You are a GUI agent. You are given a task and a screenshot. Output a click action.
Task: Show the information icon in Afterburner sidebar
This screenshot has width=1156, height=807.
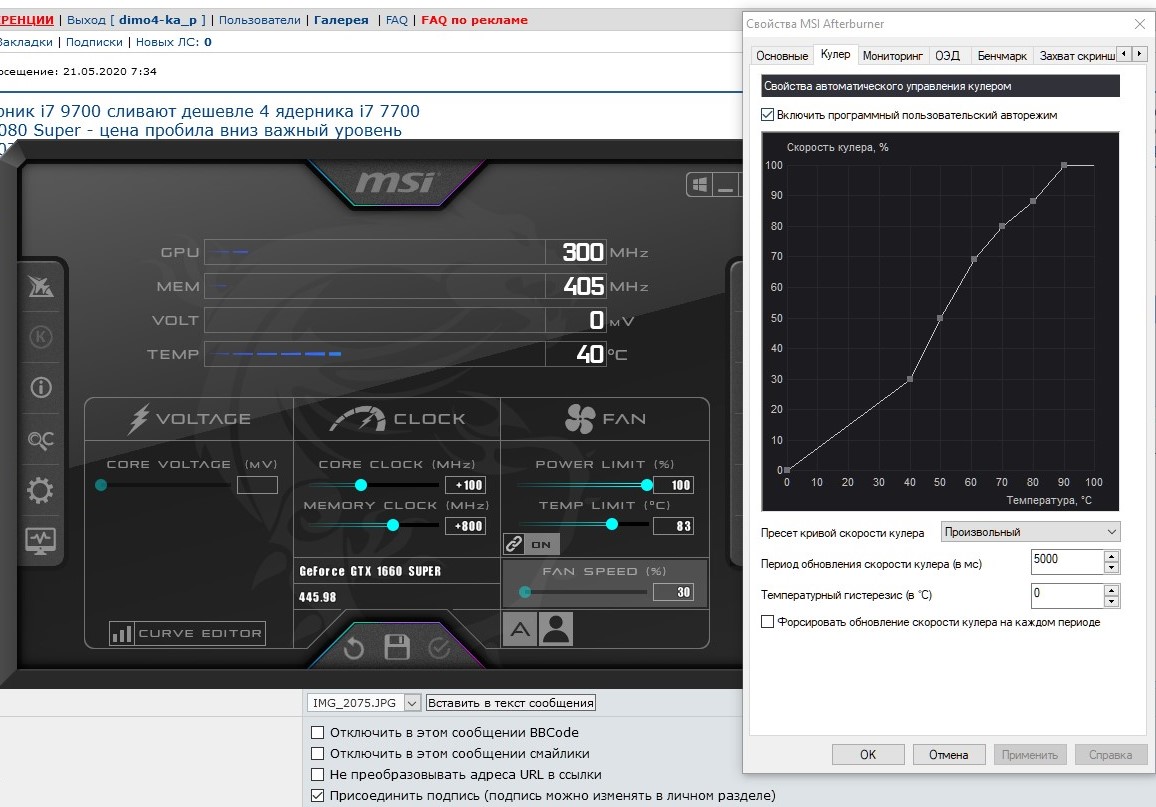click(41, 388)
